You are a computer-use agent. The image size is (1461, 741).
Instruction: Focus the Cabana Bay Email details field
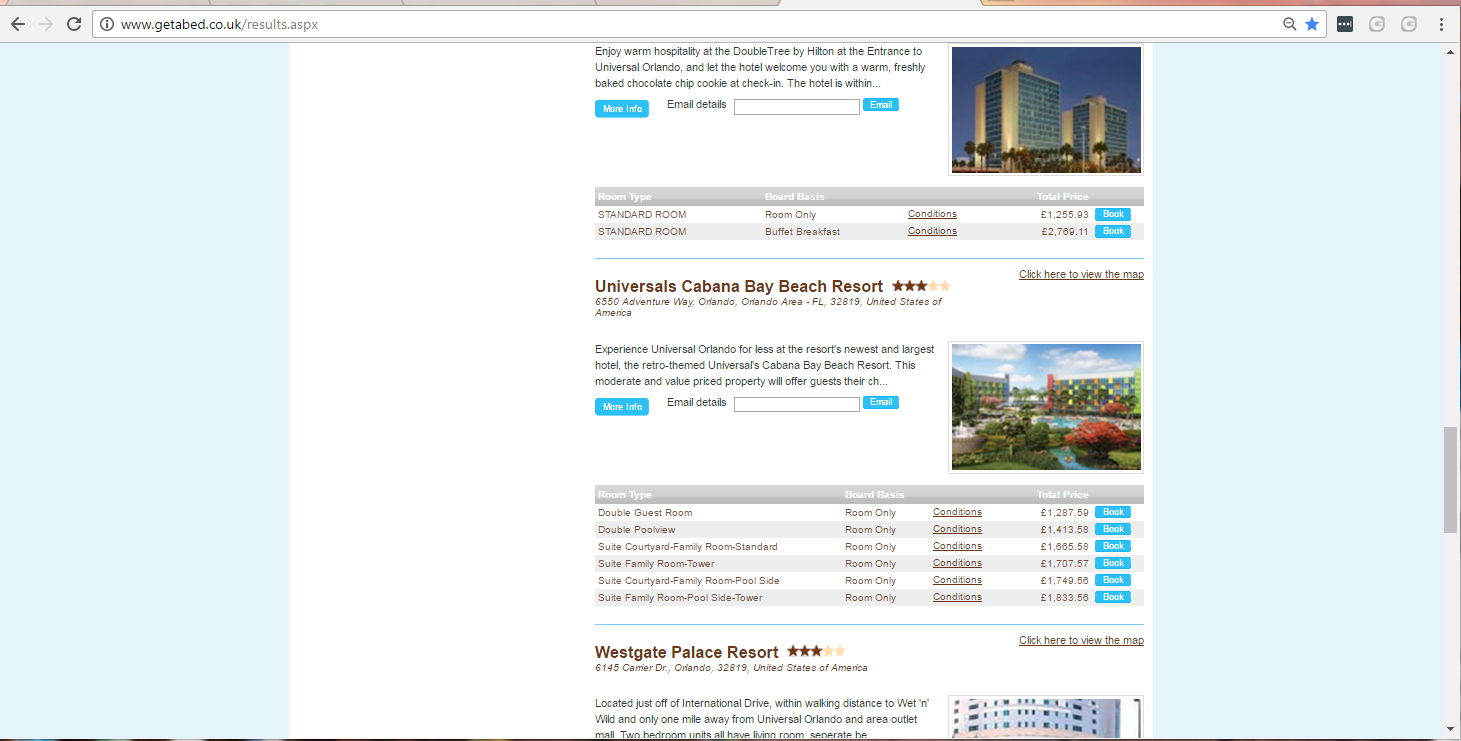pos(797,405)
